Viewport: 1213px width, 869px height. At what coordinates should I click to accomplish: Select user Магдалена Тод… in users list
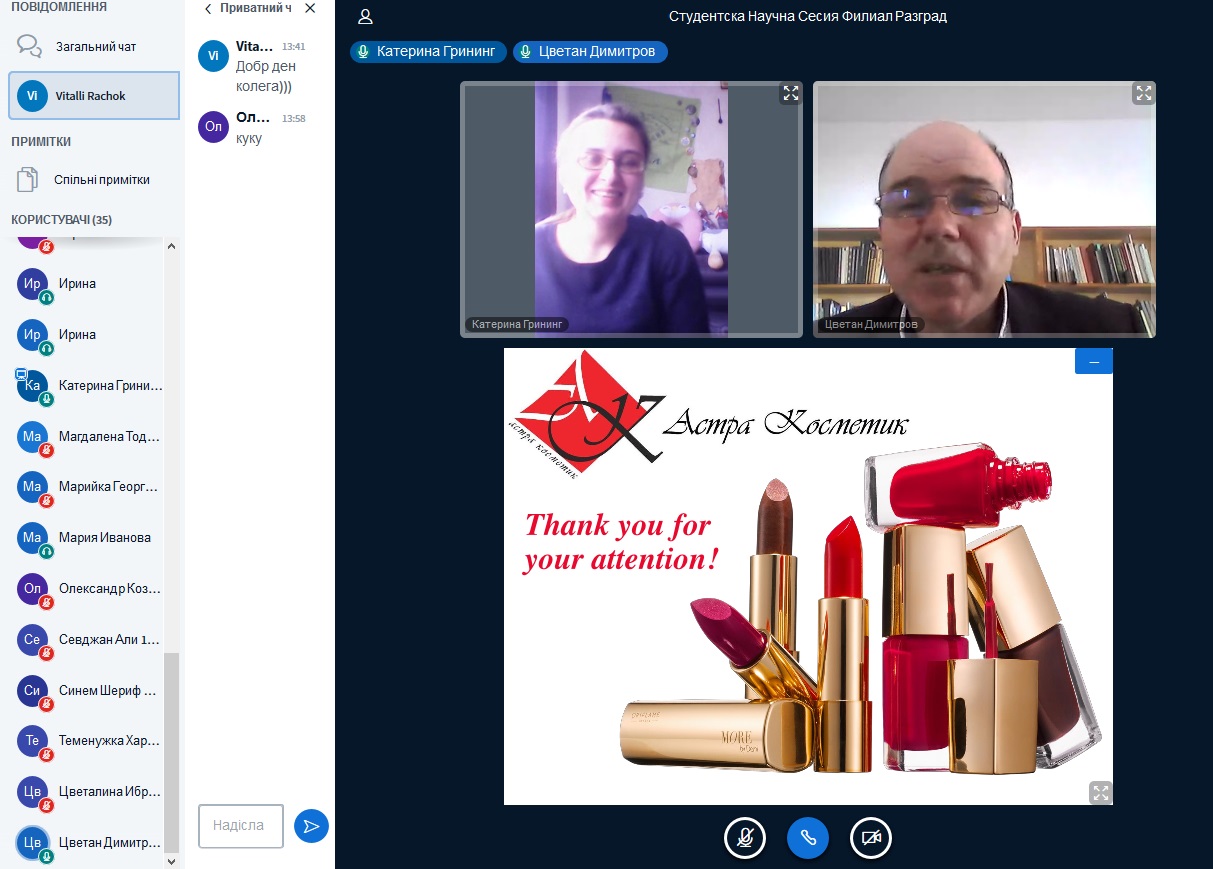pyautogui.click(x=89, y=437)
